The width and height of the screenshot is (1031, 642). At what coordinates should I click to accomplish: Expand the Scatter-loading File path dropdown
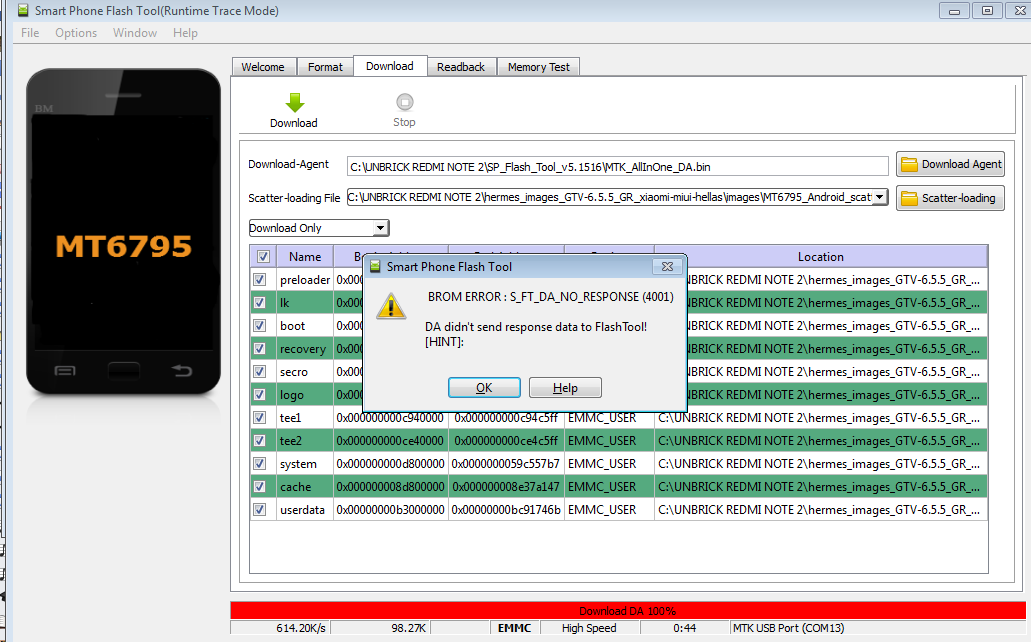[879, 198]
